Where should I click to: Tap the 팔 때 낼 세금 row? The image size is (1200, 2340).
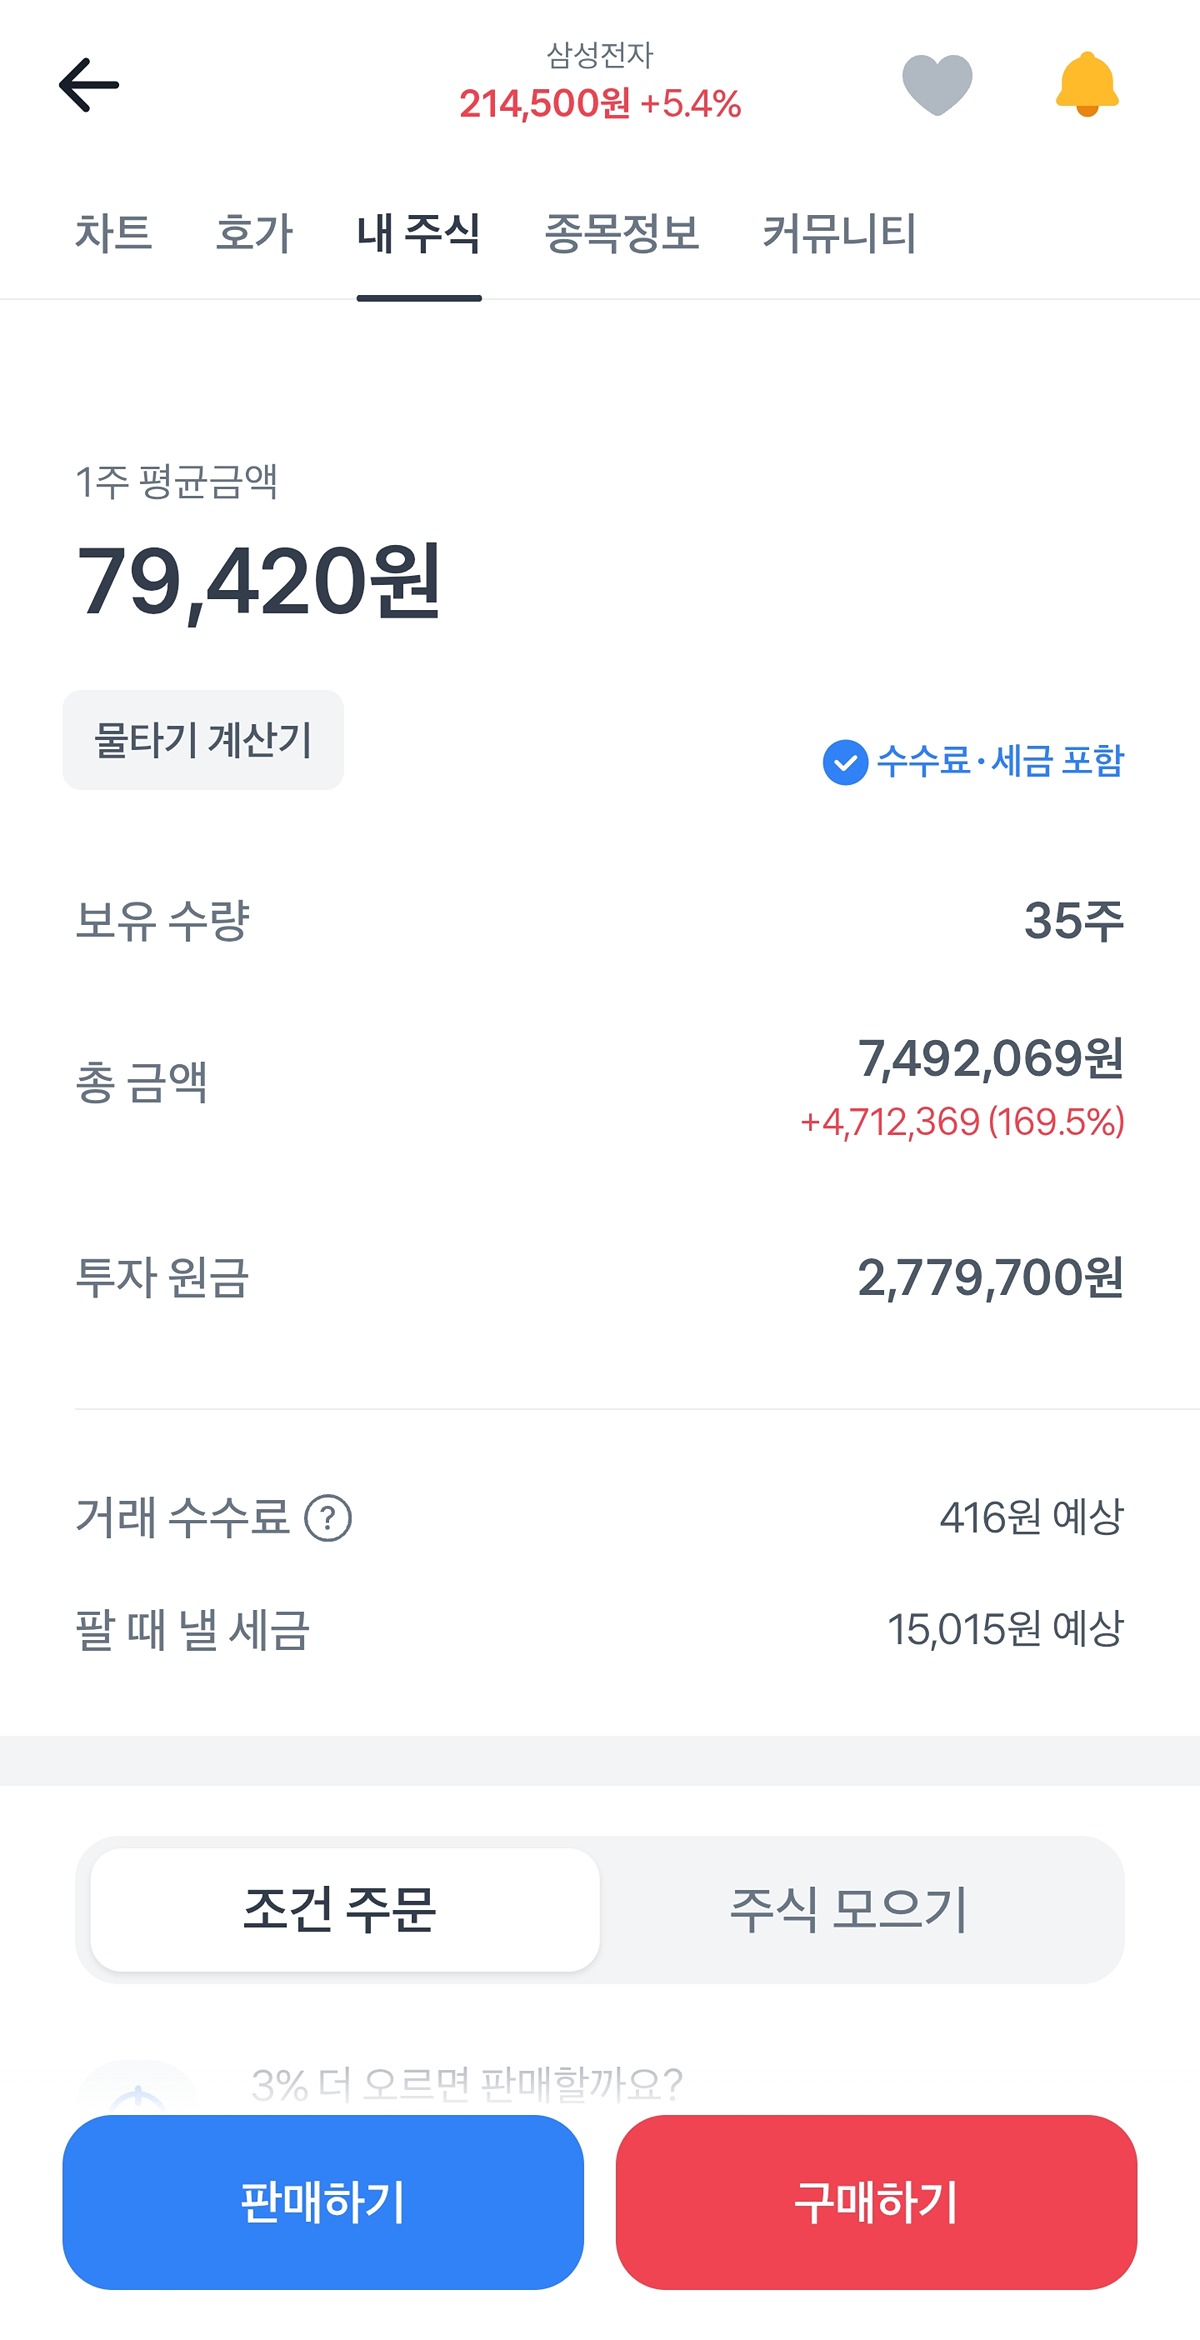click(600, 1629)
